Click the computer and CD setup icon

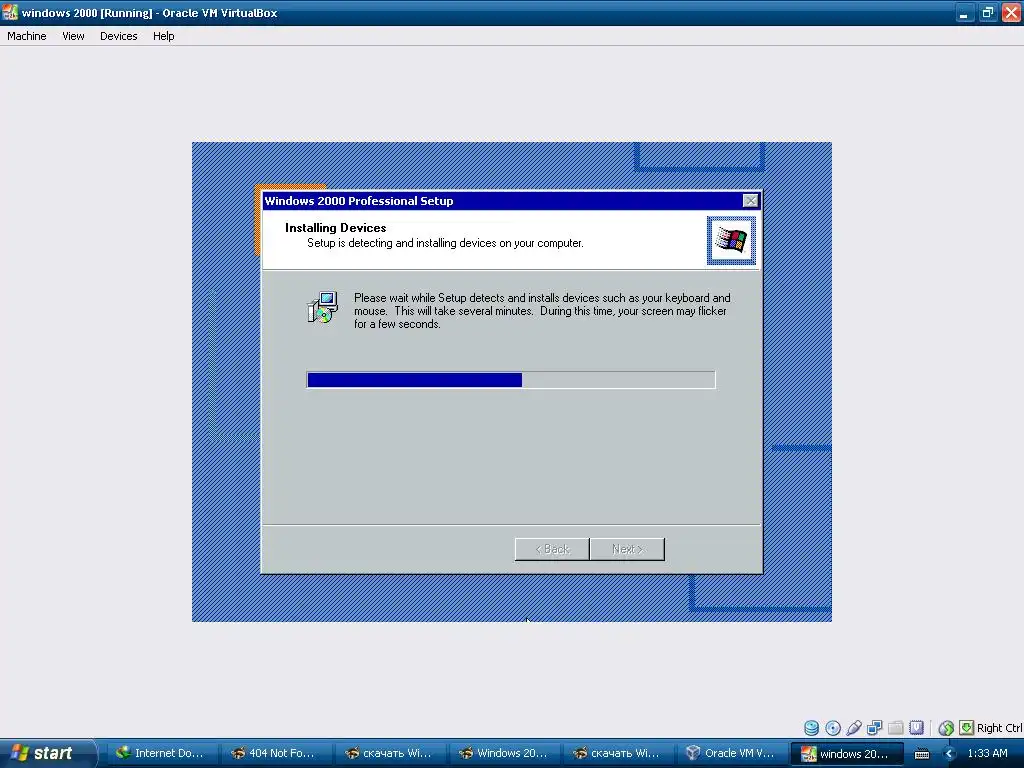[323, 308]
